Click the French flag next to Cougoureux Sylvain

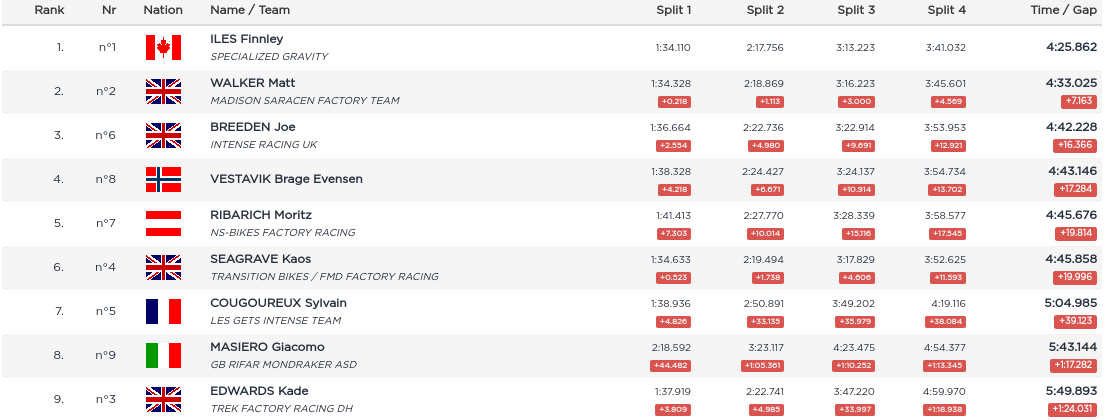point(163,311)
